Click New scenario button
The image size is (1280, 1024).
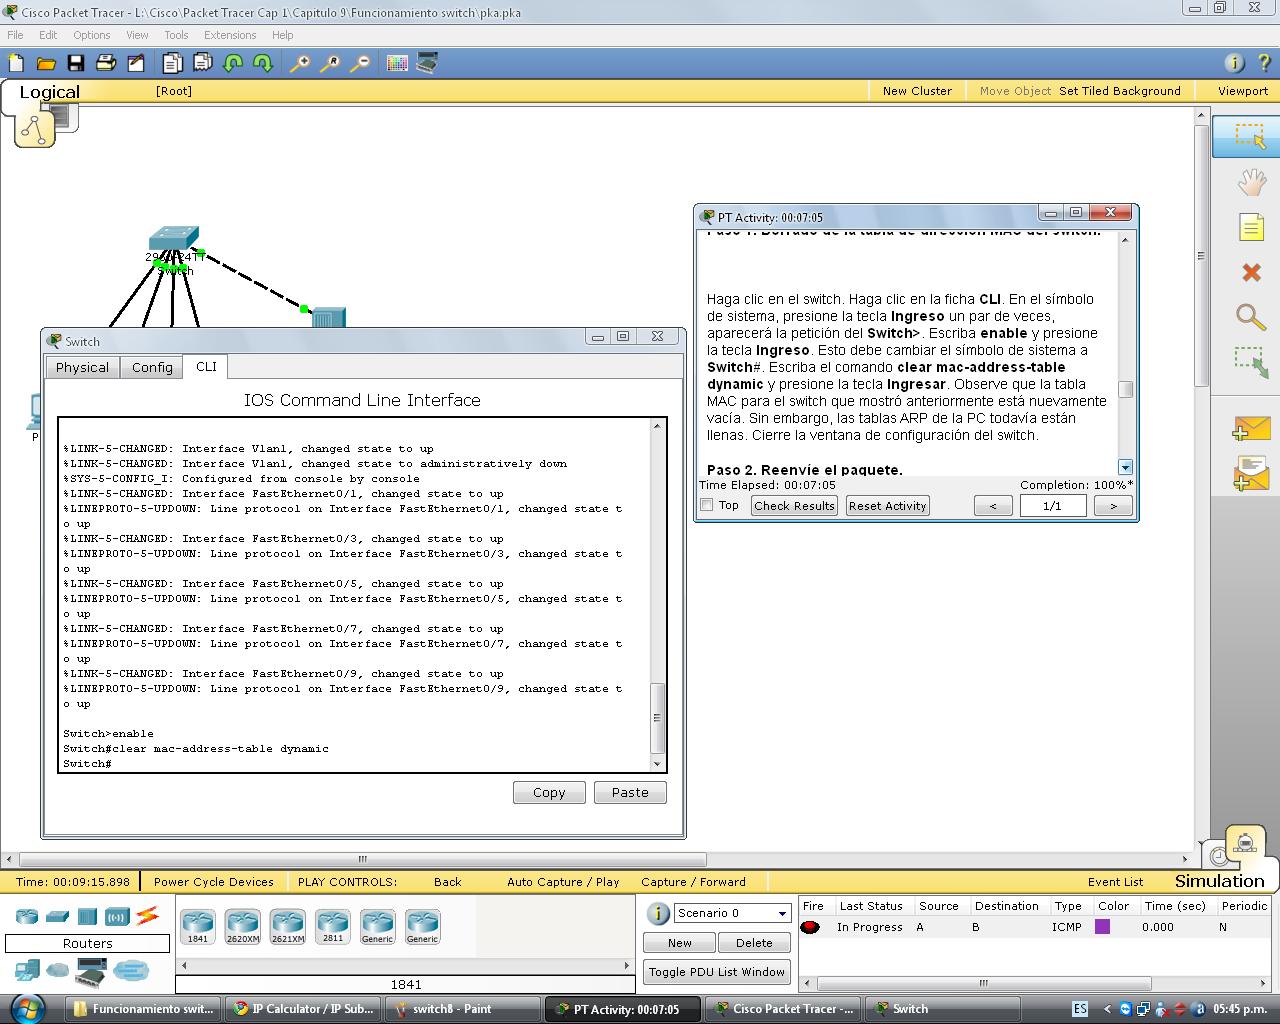pos(680,942)
